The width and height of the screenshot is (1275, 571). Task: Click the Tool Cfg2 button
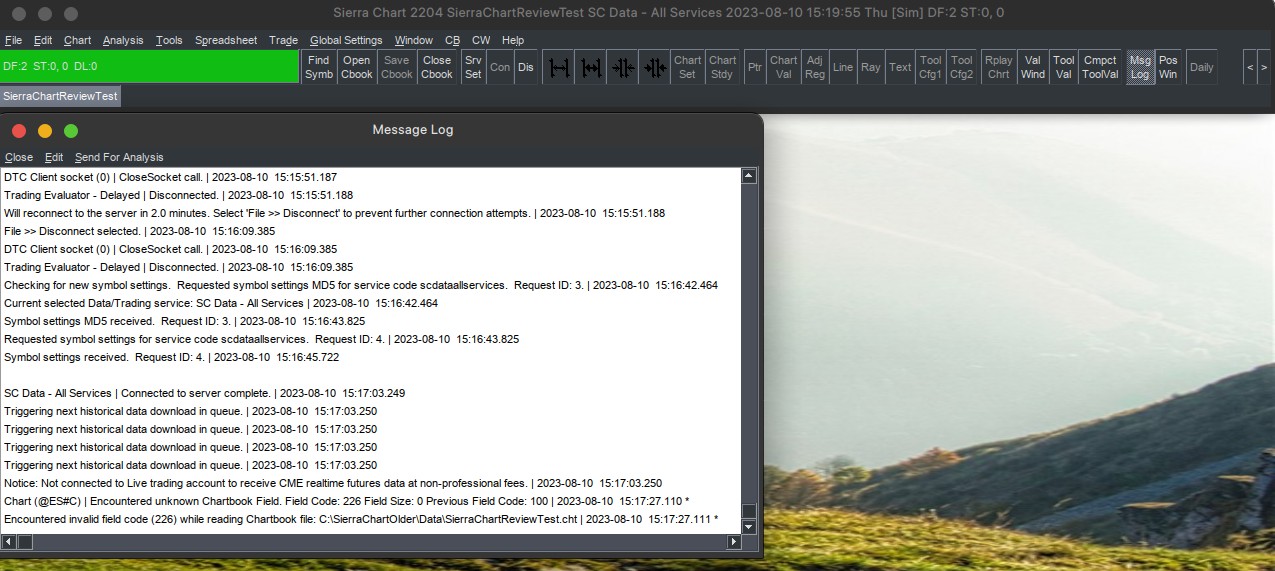pyautogui.click(x=962, y=67)
